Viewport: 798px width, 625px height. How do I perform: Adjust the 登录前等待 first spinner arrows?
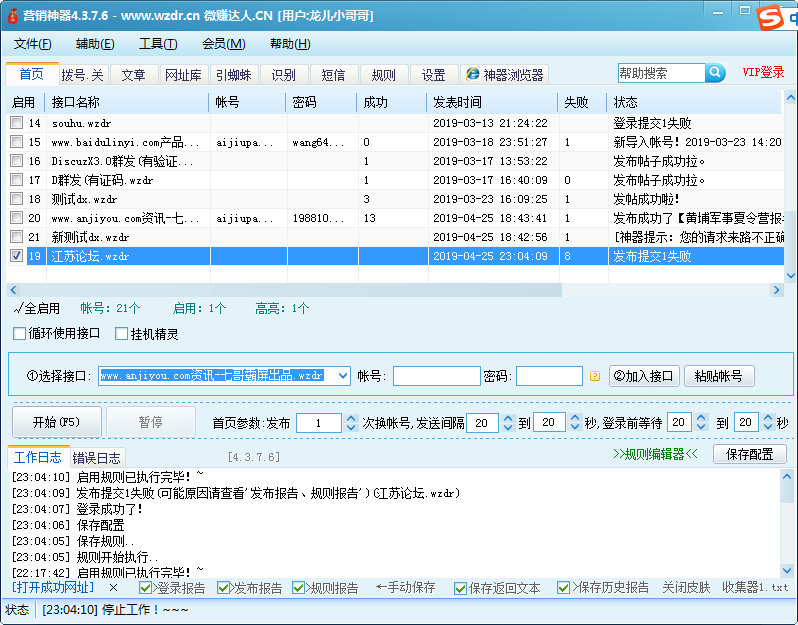tap(701, 423)
